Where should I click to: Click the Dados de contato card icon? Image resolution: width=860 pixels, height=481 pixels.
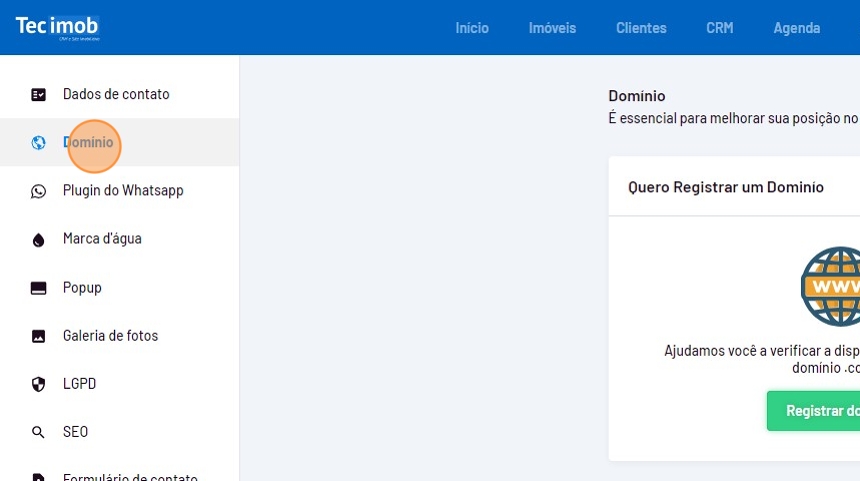(39, 95)
